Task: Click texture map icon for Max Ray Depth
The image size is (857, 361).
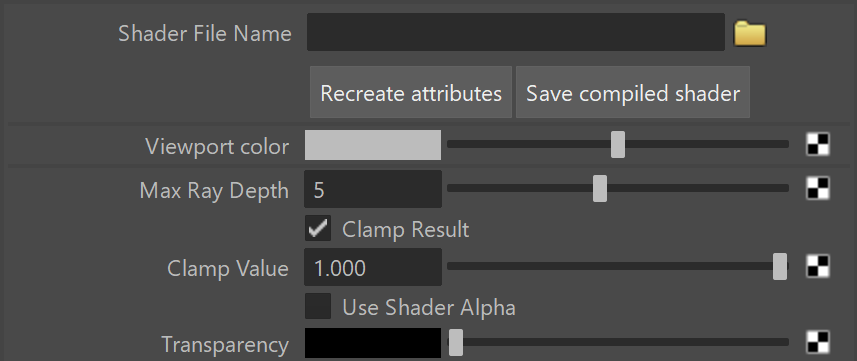Action: [x=818, y=188]
